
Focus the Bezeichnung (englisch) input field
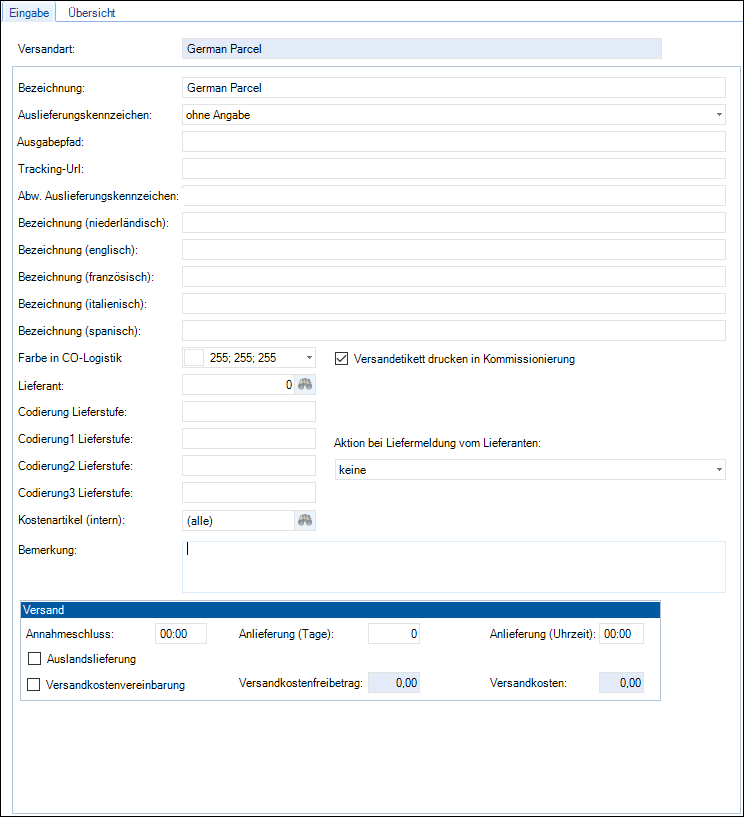[453, 249]
